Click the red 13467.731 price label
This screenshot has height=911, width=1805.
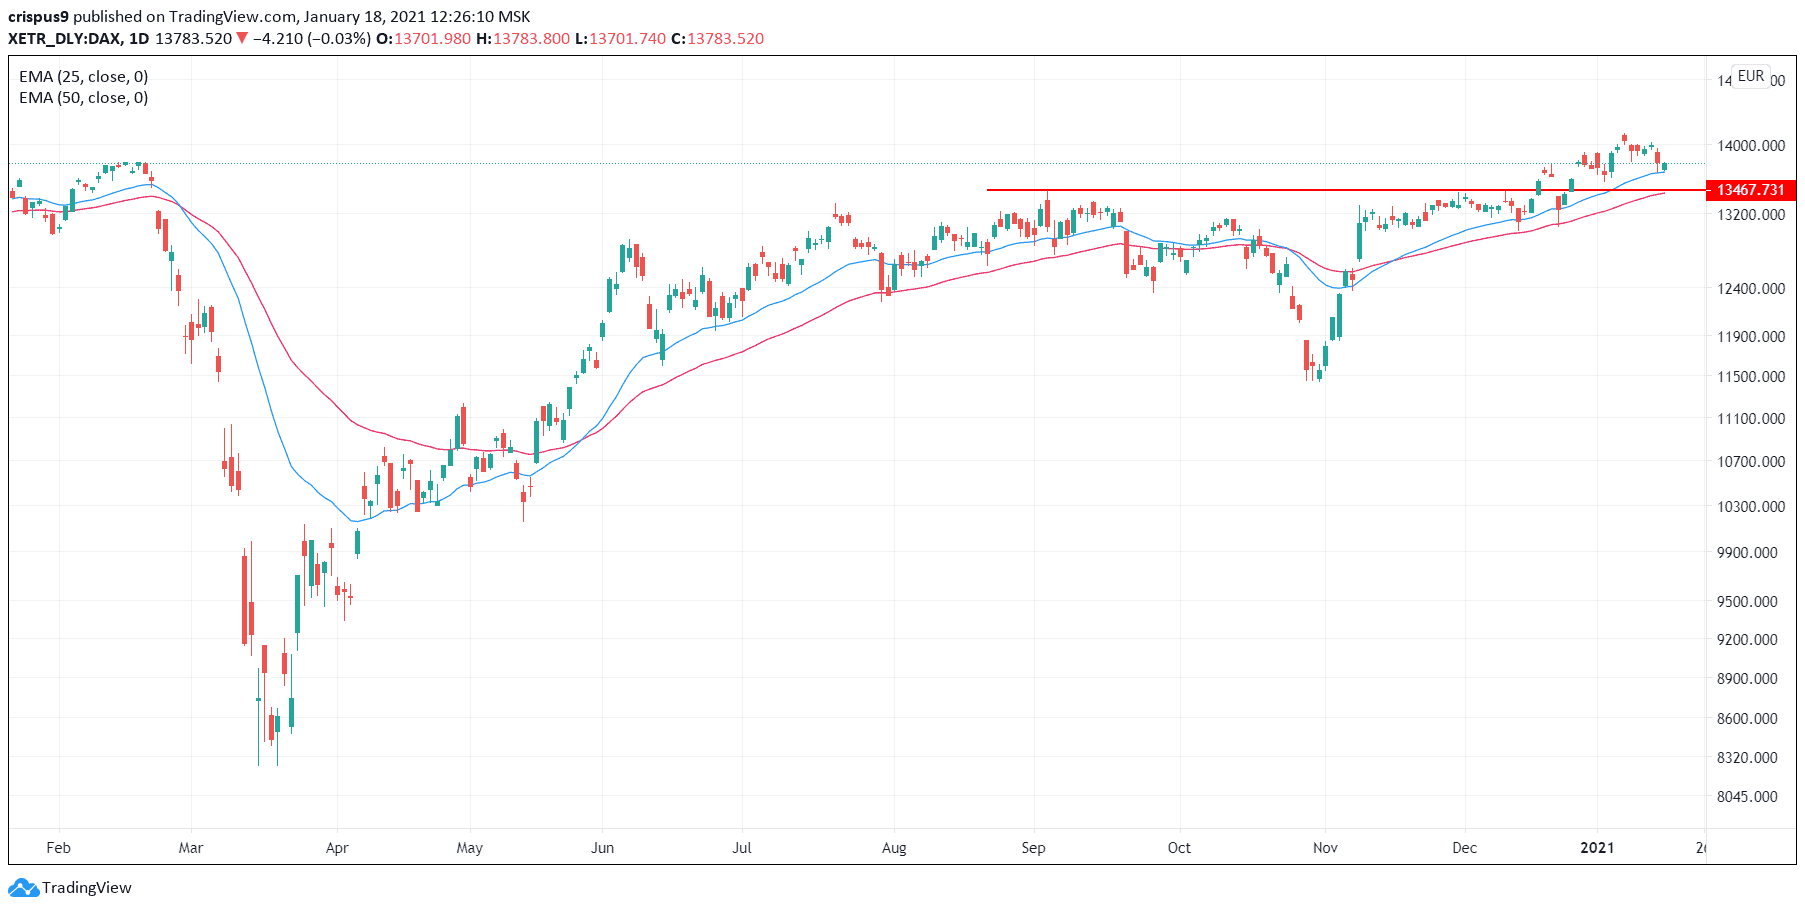[x=1751, y=189]
